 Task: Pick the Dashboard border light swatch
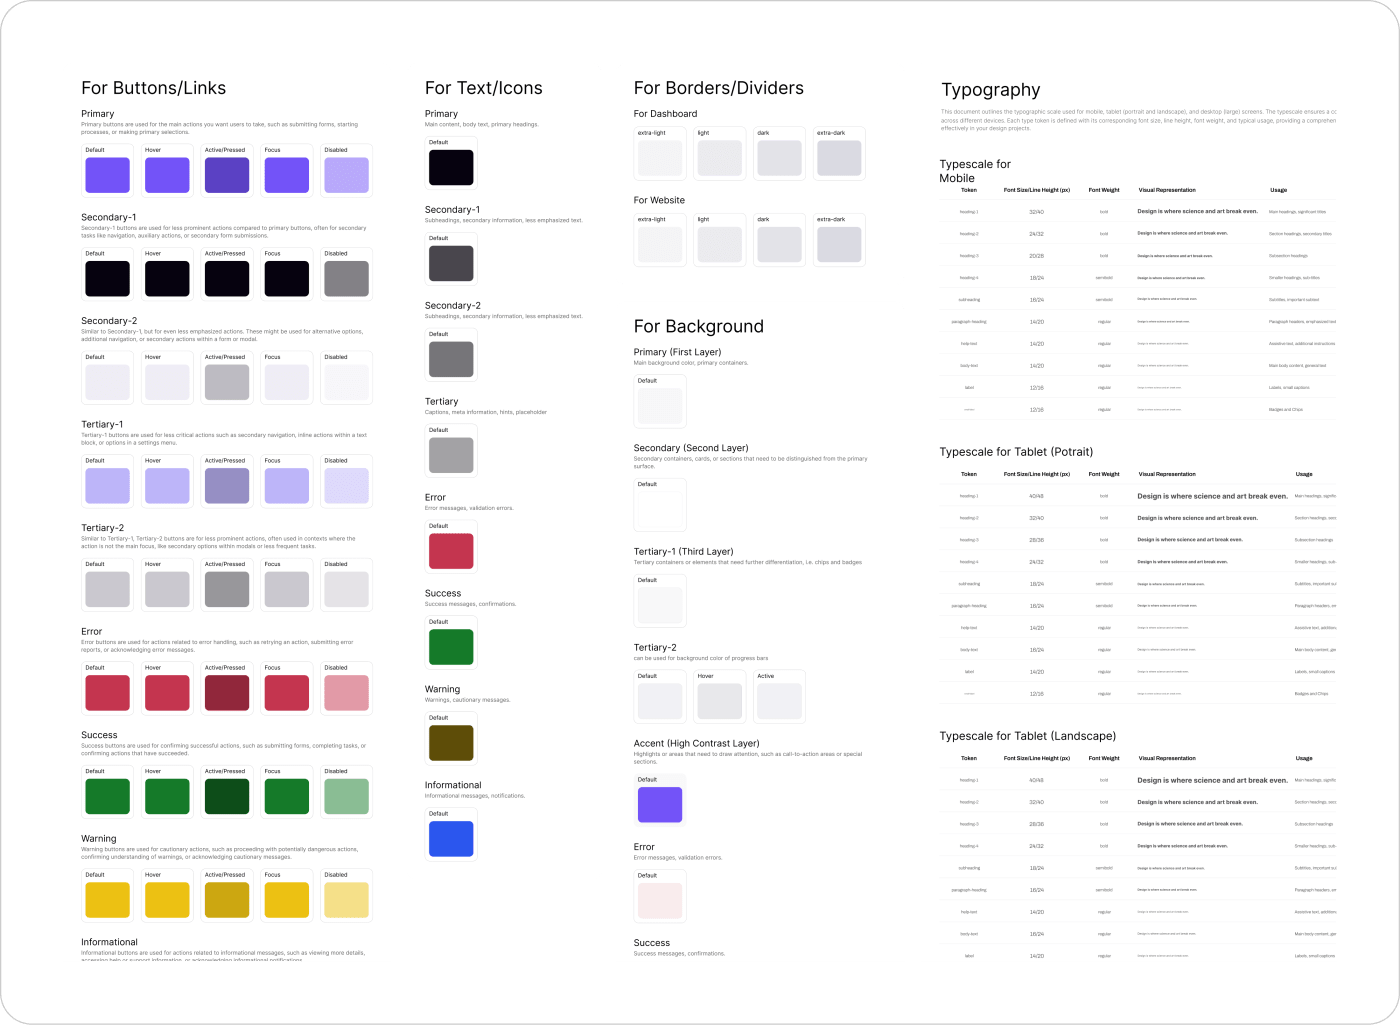click(x=720, y=158)
